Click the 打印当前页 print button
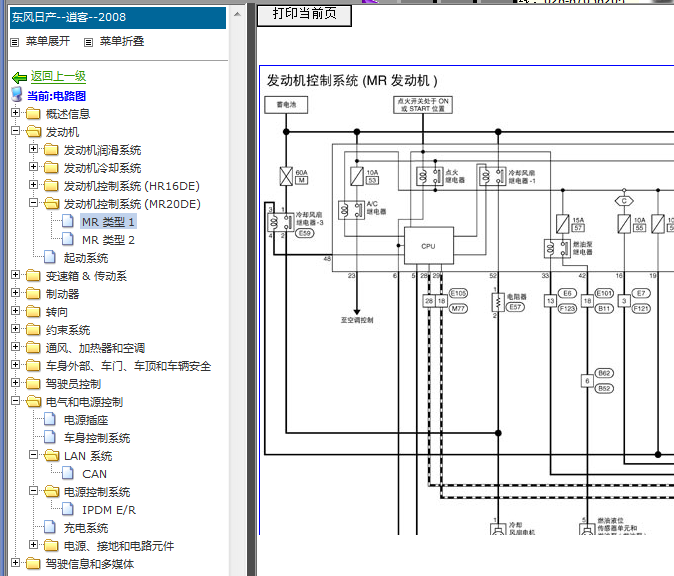 [304, 14]
